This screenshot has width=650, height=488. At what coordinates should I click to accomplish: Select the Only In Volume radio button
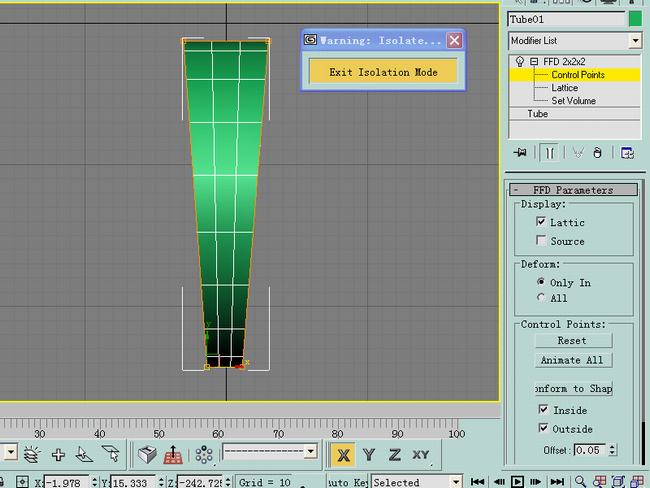click(541, 282)
